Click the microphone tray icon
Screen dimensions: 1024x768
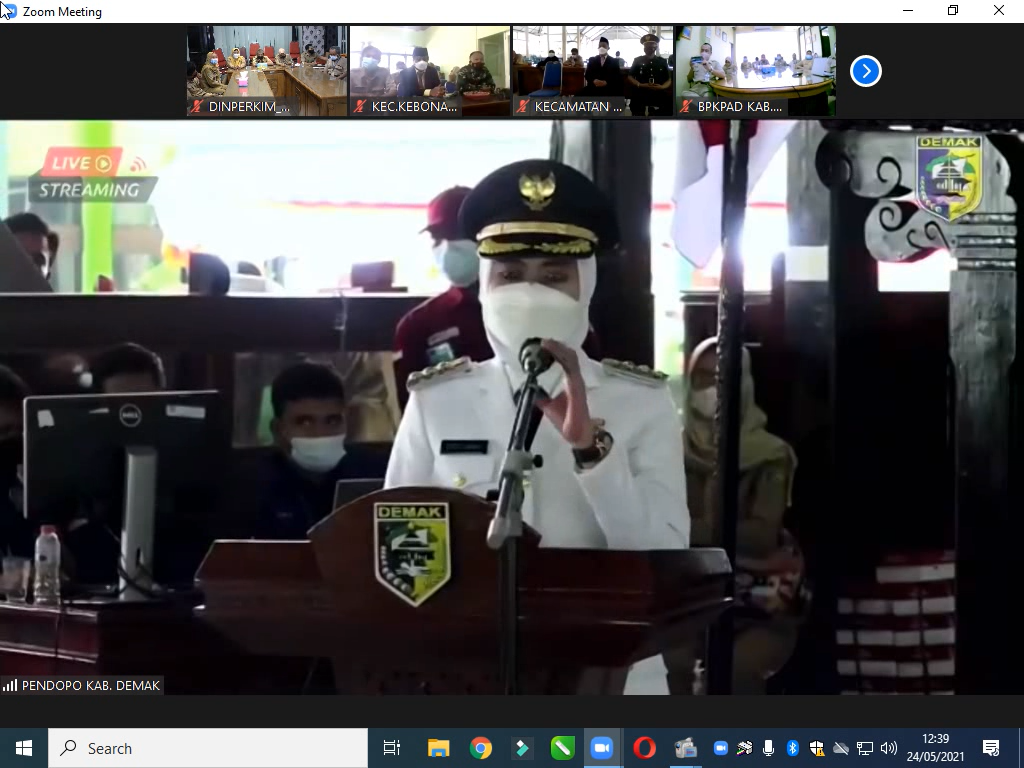[768, 748]
